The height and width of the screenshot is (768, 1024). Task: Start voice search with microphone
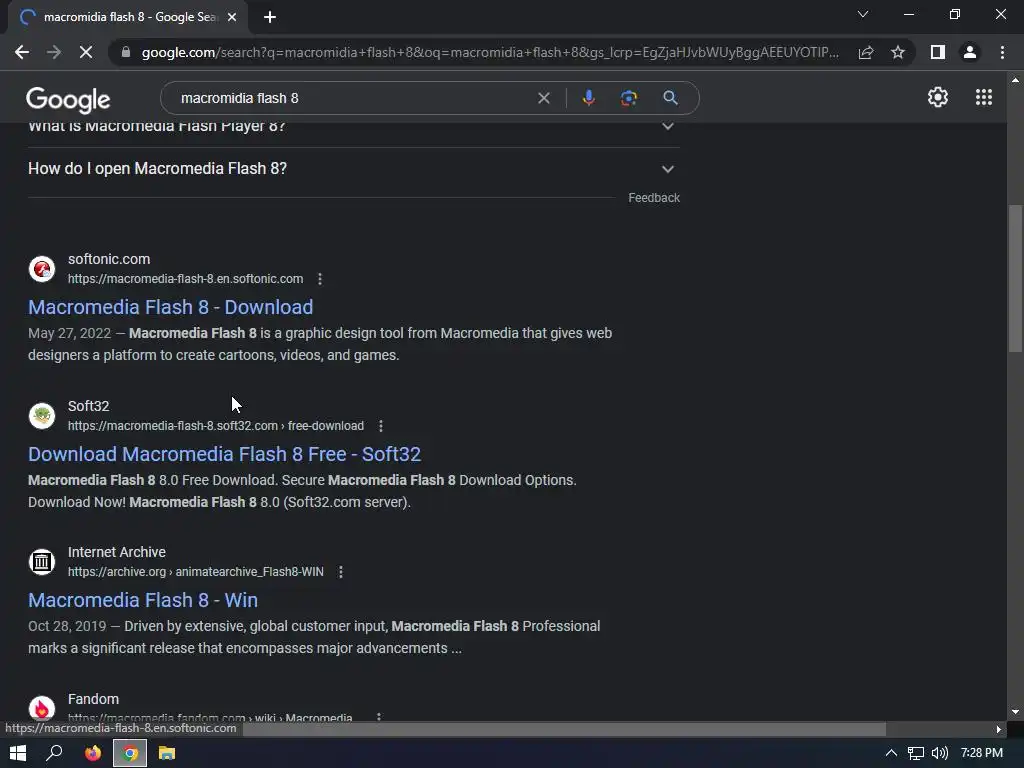588,98
